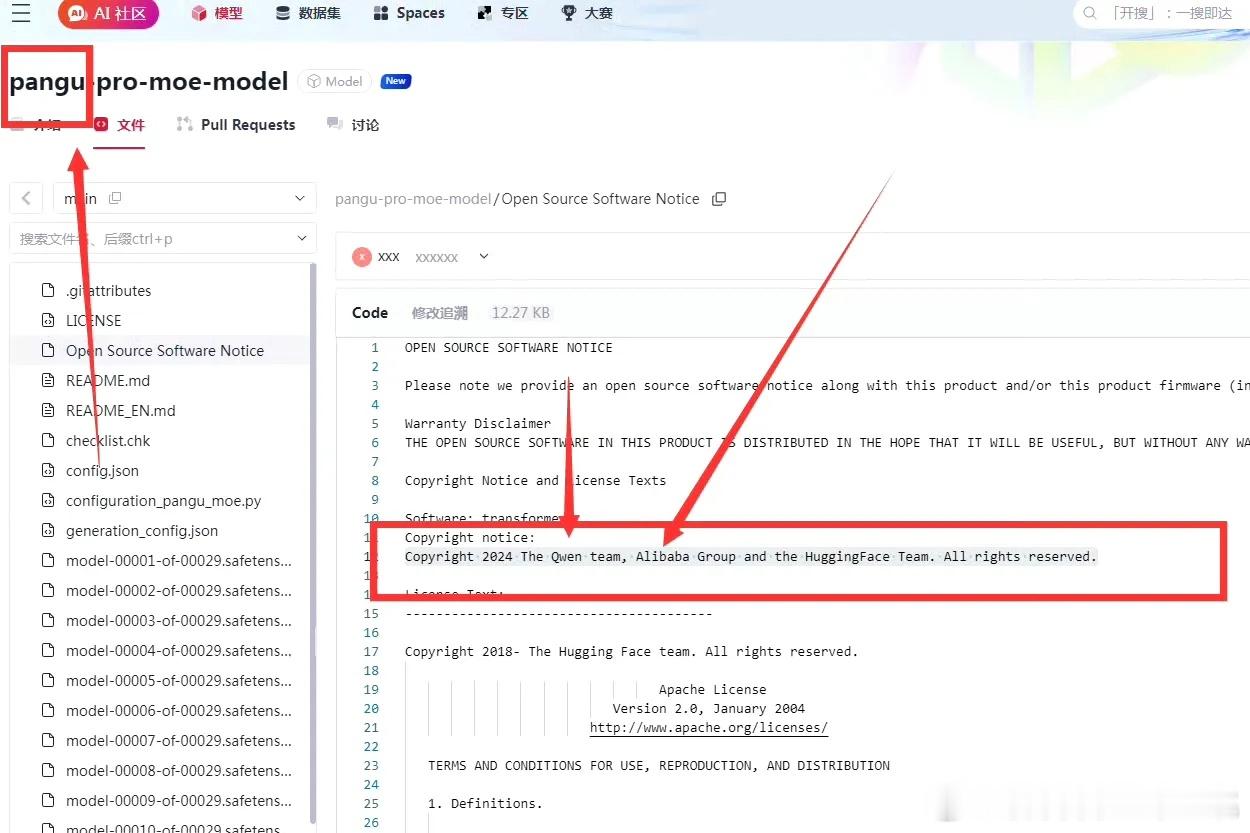Click the New badge
The height and width of the screenshot is (833, 1250).
[x=396, y=81]
